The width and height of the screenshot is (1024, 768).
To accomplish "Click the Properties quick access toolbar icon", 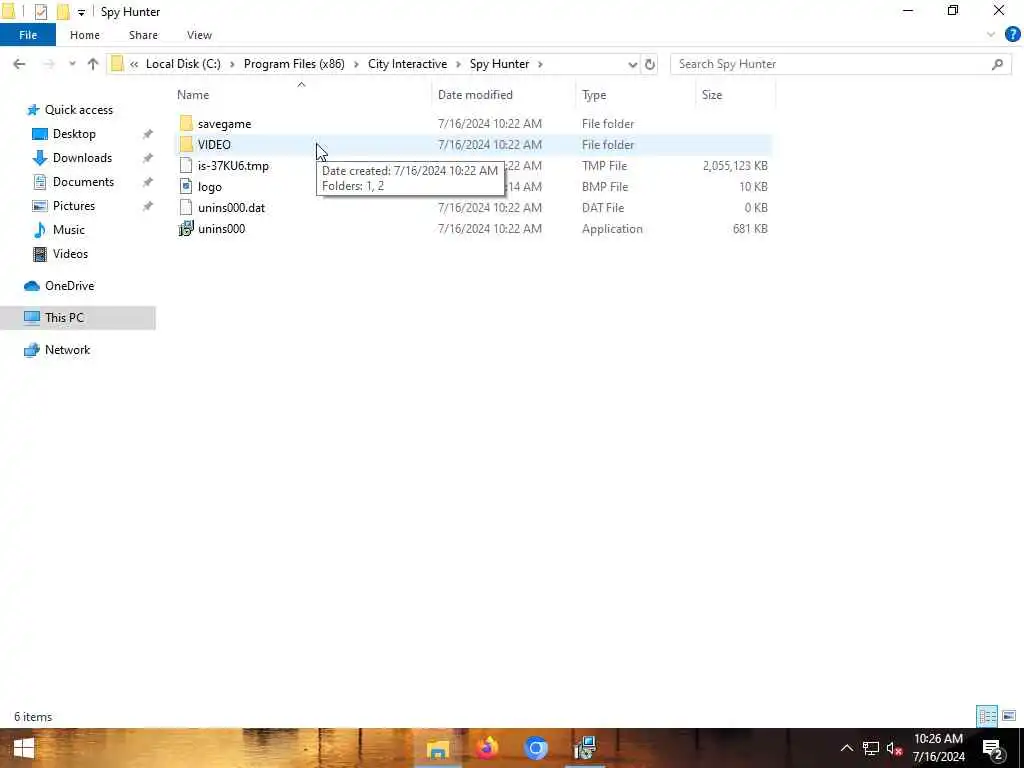I will (41, 12).
